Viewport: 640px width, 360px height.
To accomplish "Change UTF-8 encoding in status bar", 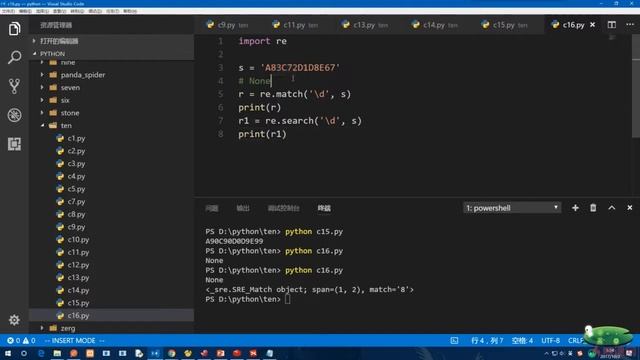I will pyautogui.click(x=551, y=340).
